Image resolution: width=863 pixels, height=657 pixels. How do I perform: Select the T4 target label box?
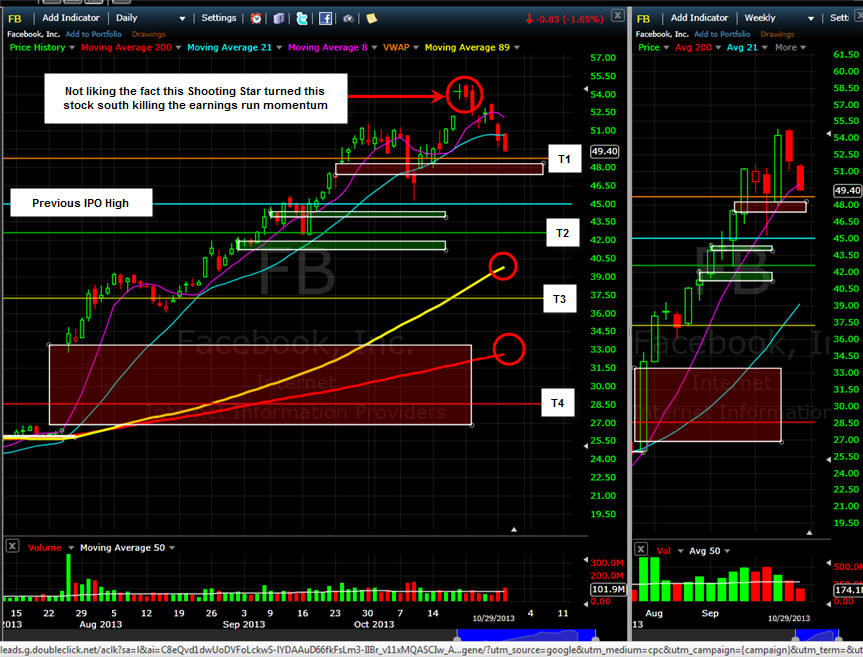(558, 403)
